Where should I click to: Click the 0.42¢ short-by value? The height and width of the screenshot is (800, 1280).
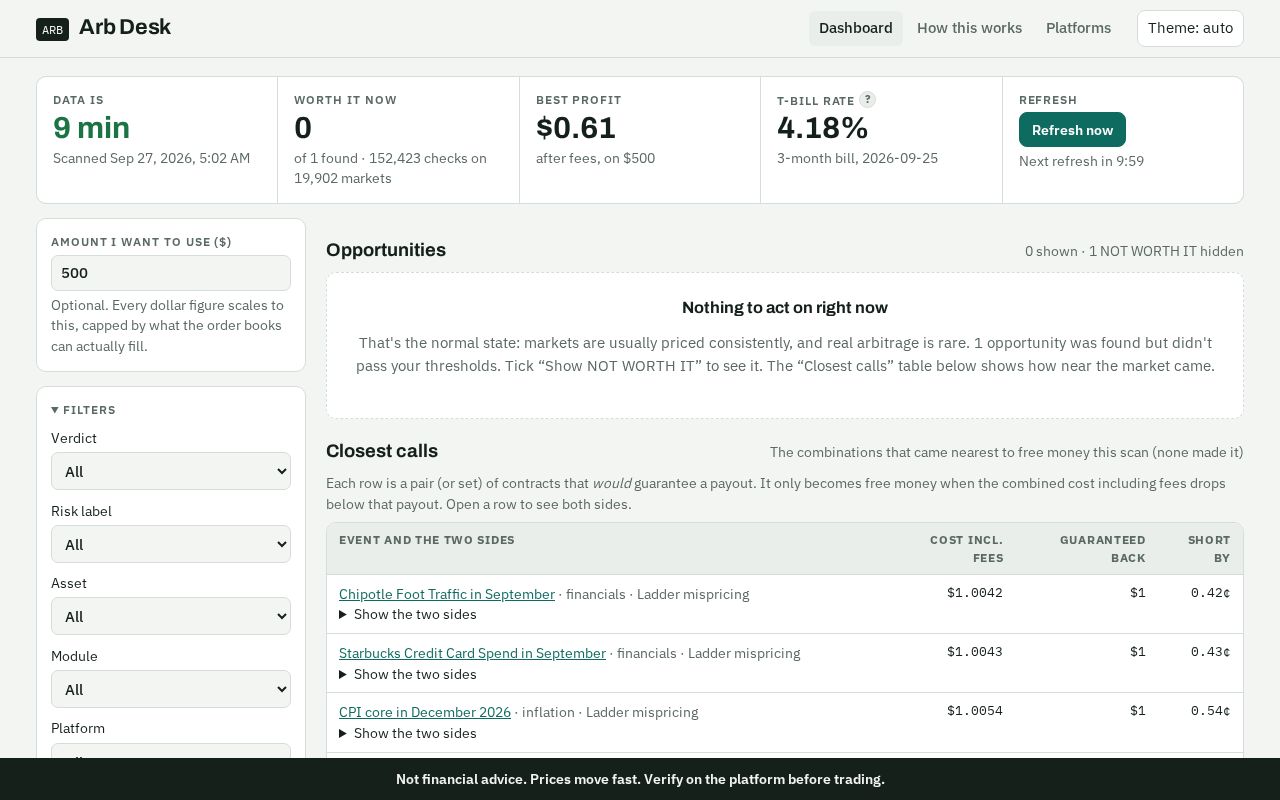coord(1210,593)
